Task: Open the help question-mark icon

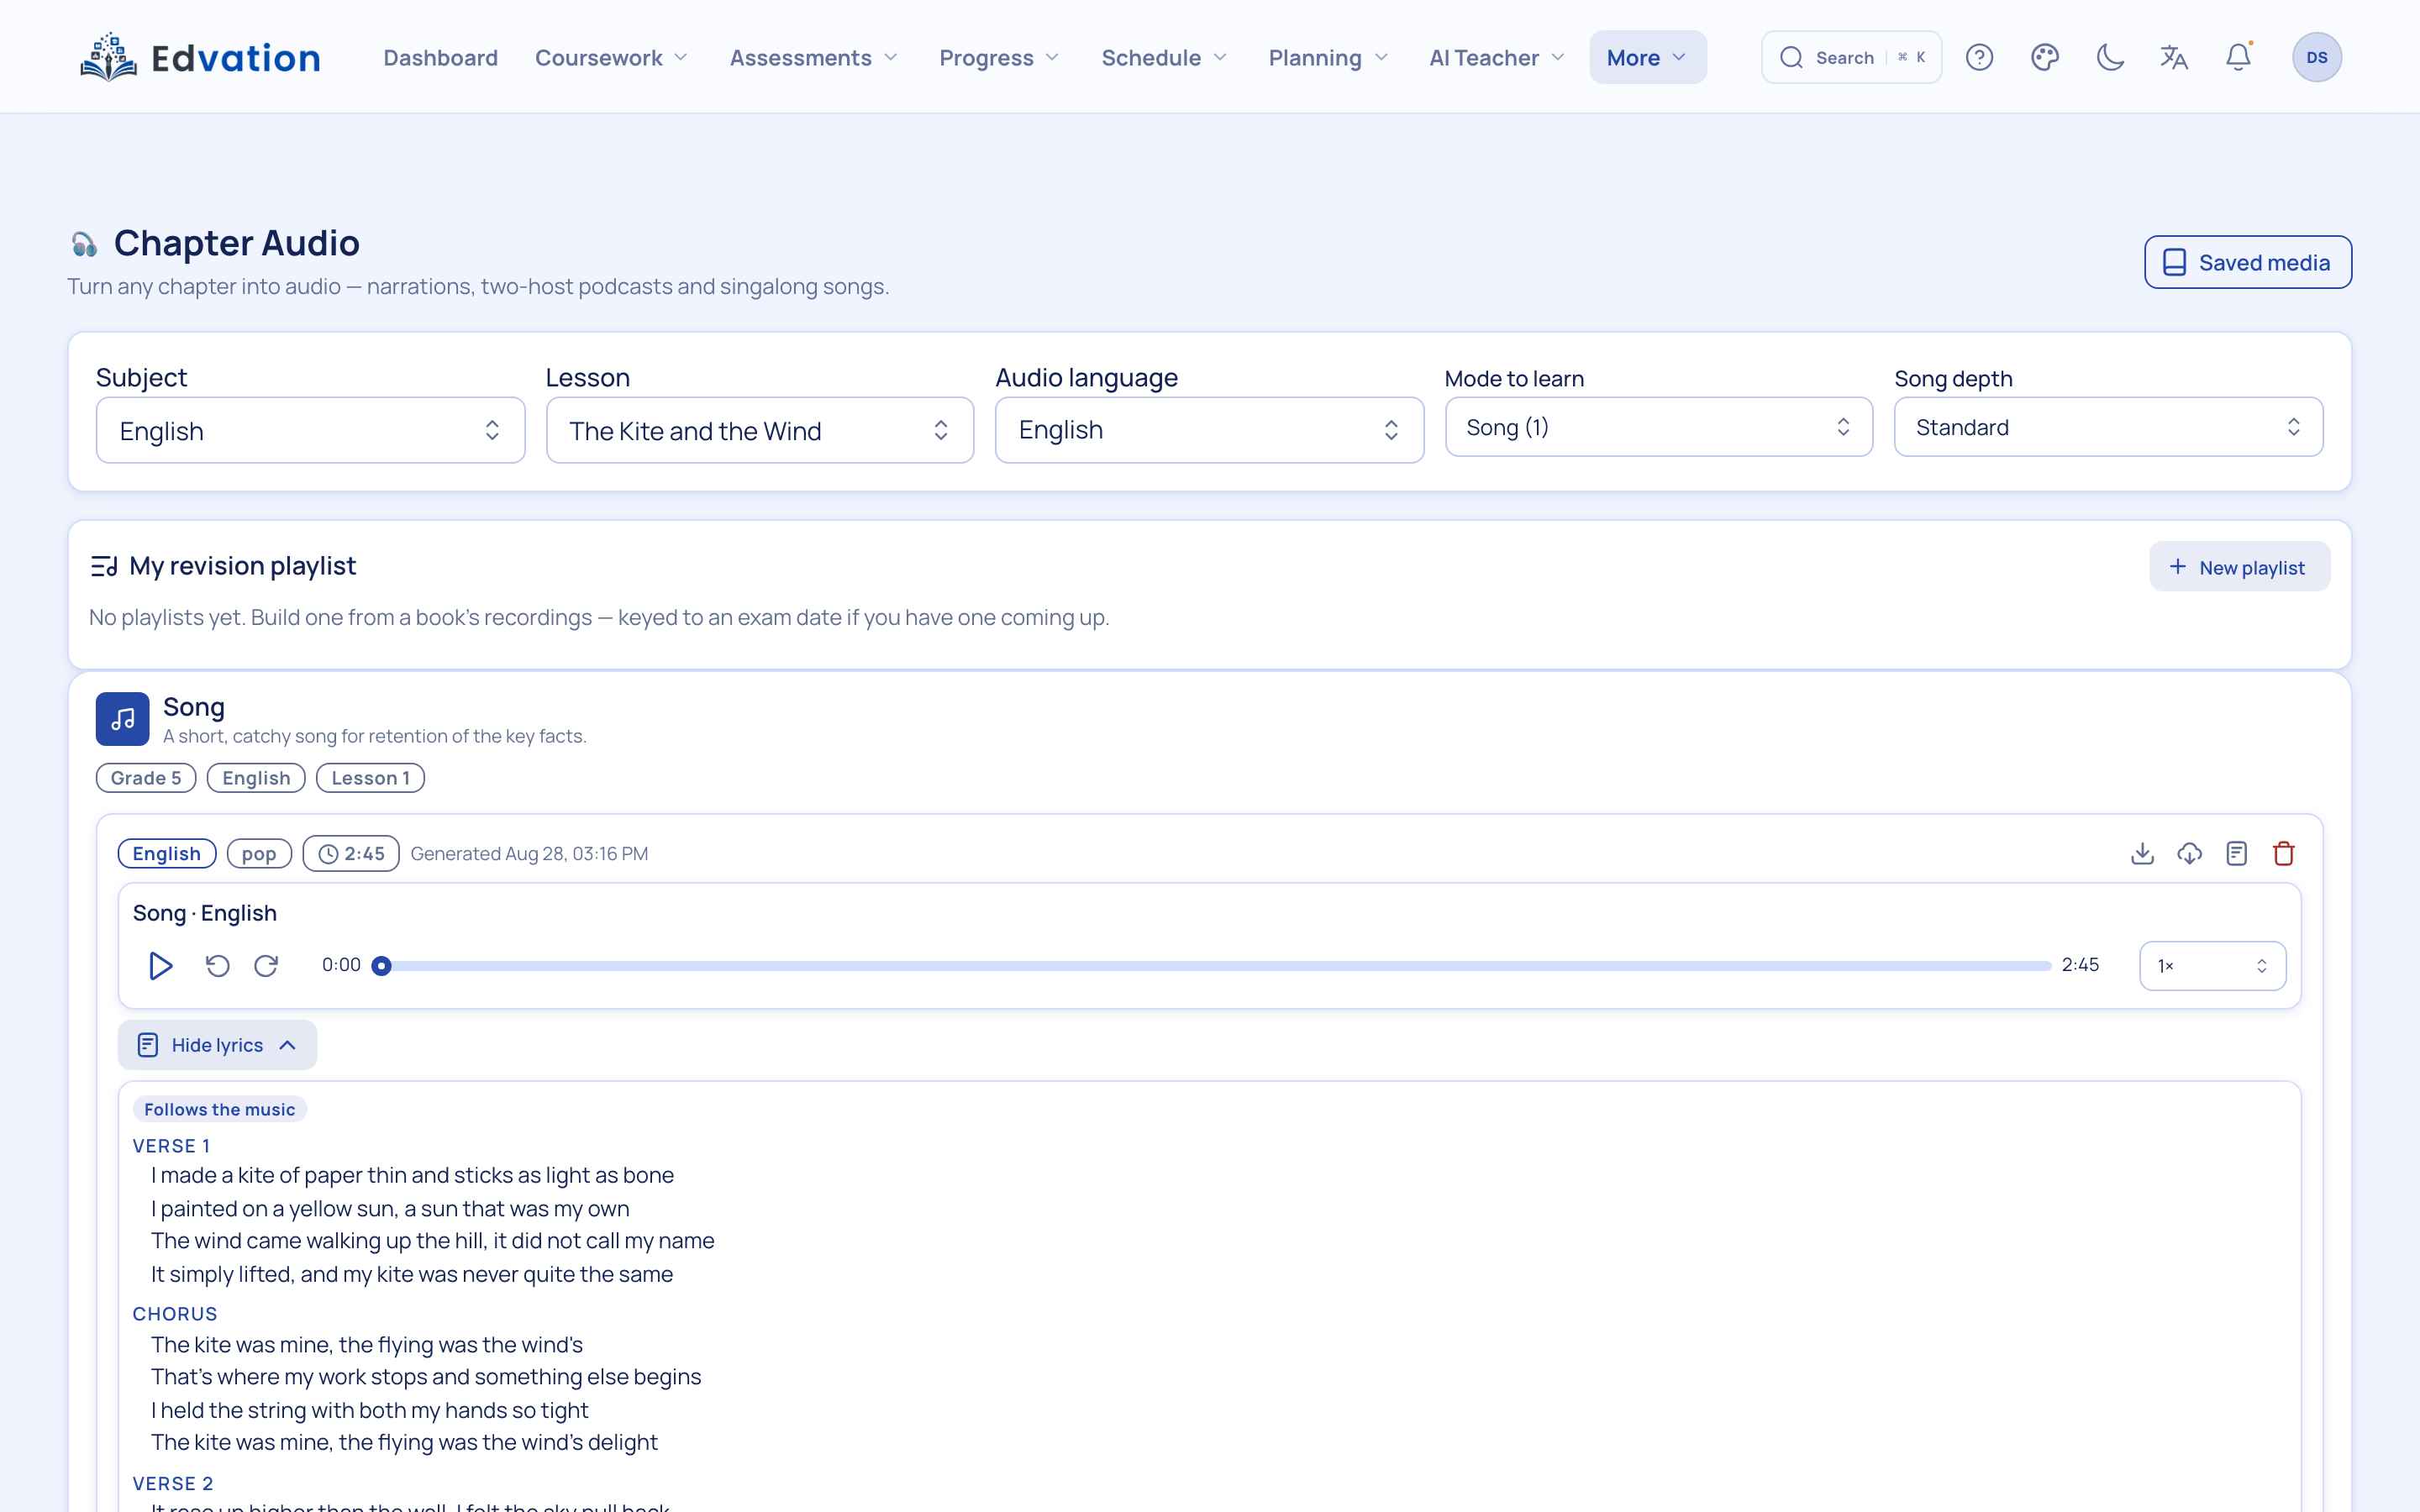Action: coord(1979,57)
